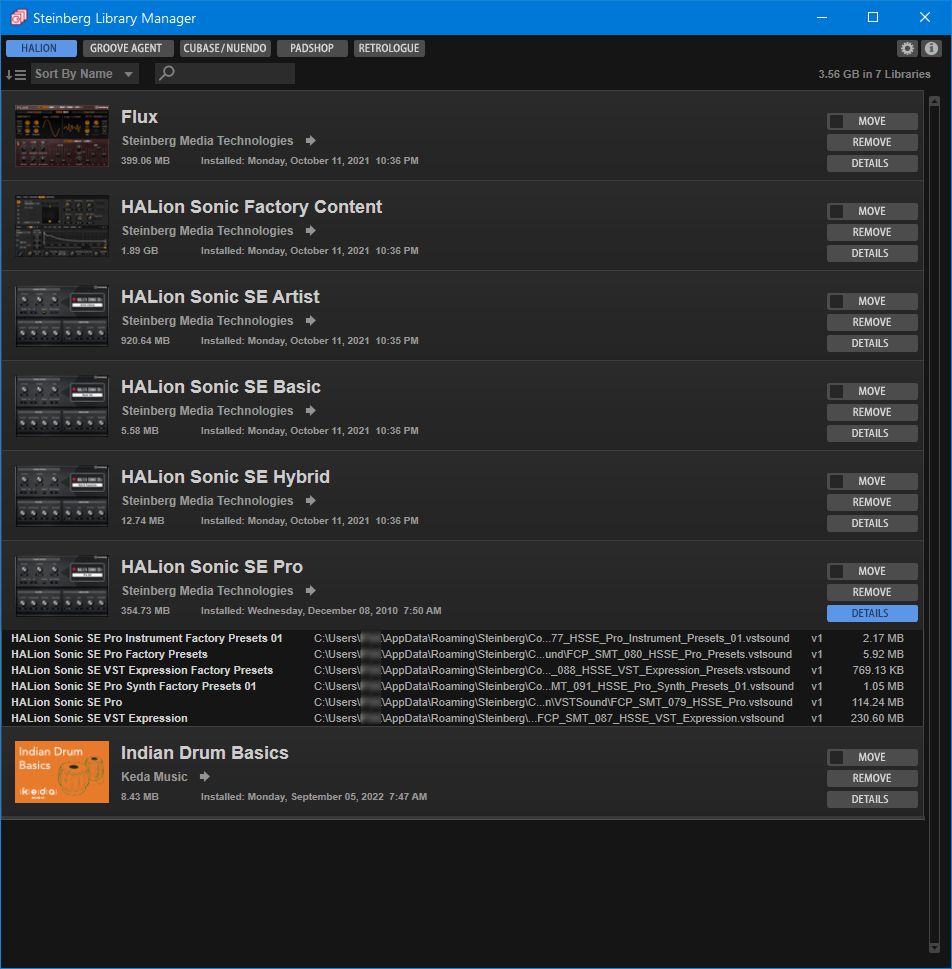Expand details for HALion Sonic Factory Content
The width and height of the screenshot is (952, 969).
point(872,253)
